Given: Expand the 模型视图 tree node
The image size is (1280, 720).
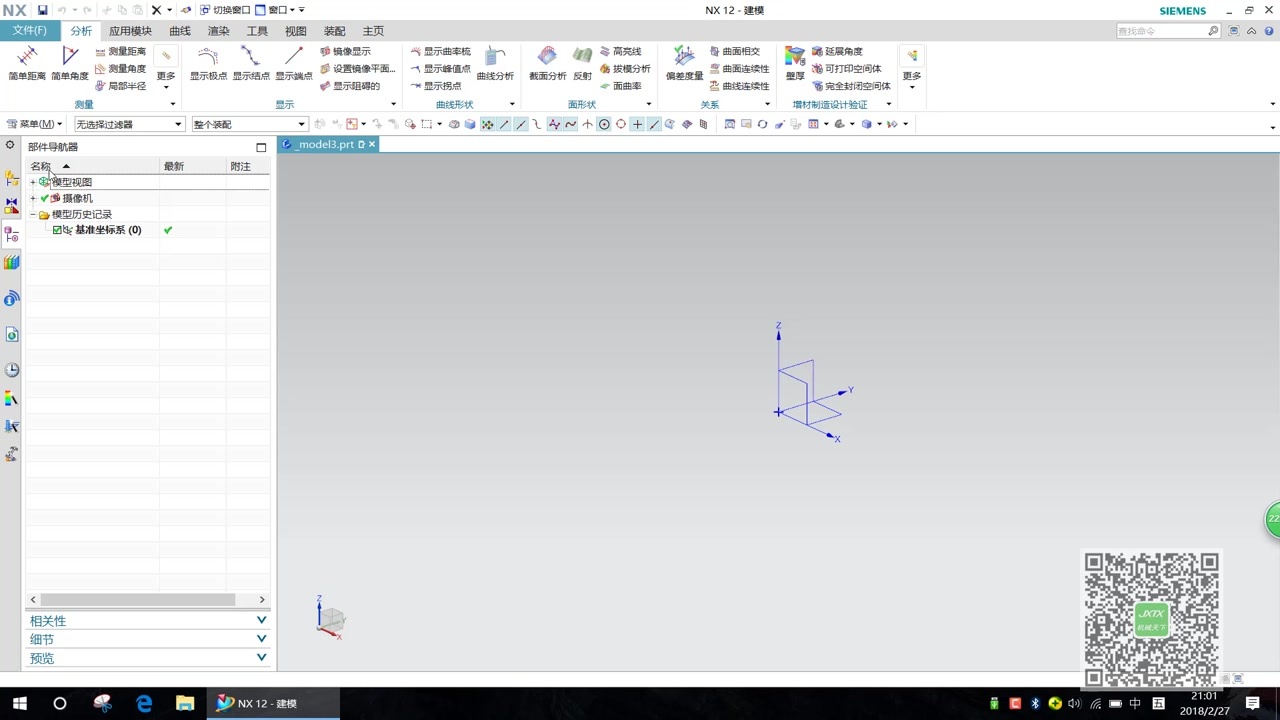Looking at the screenshot, I should [x=33, y=182].
